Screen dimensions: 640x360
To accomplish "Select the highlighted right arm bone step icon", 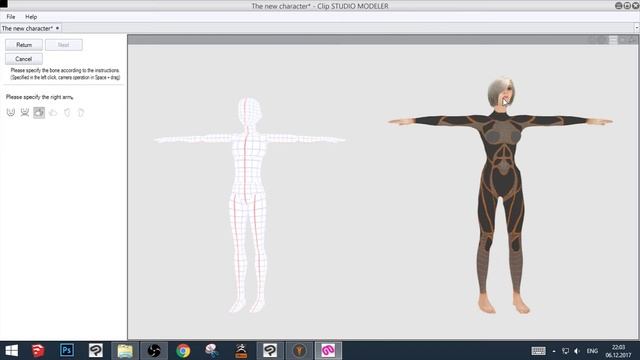I will 39,112.
